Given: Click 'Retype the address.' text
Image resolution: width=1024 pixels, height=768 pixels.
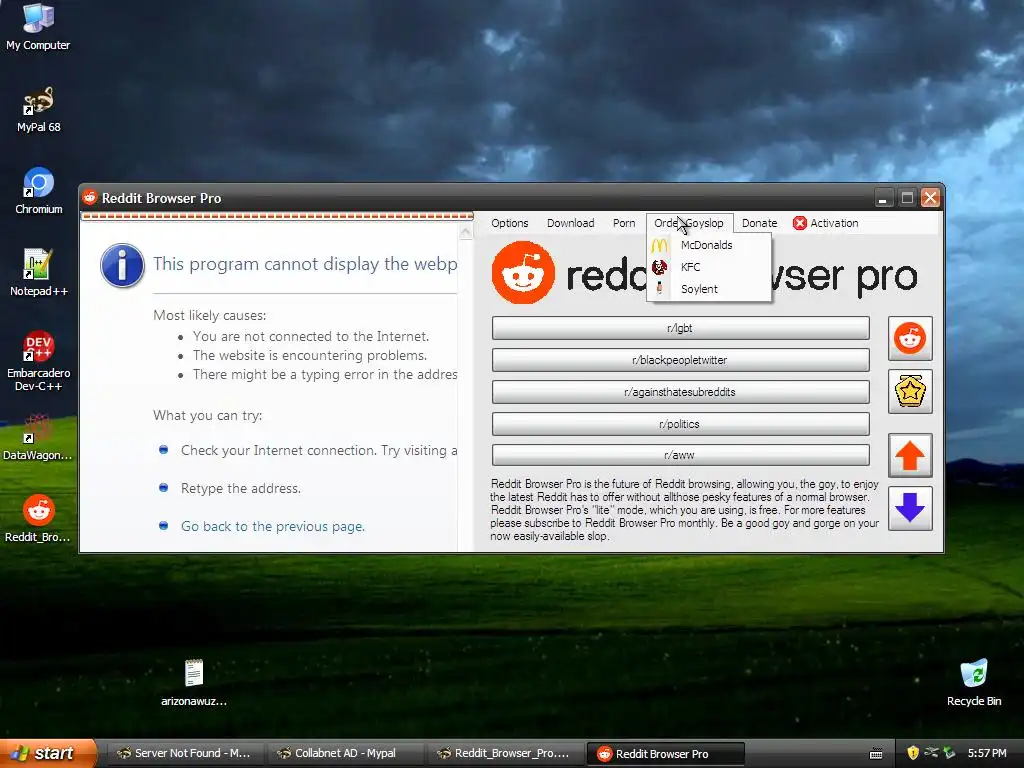Looking at the screenshot, I should coord(240,488).
